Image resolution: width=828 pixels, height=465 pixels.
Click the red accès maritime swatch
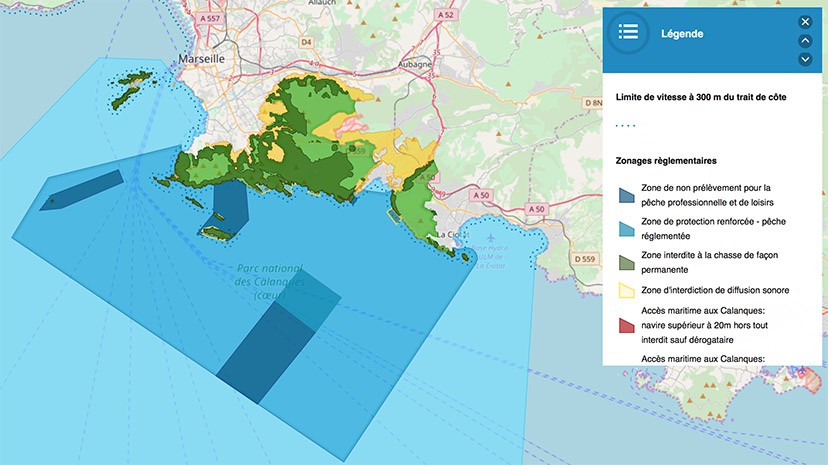(625, 325)
